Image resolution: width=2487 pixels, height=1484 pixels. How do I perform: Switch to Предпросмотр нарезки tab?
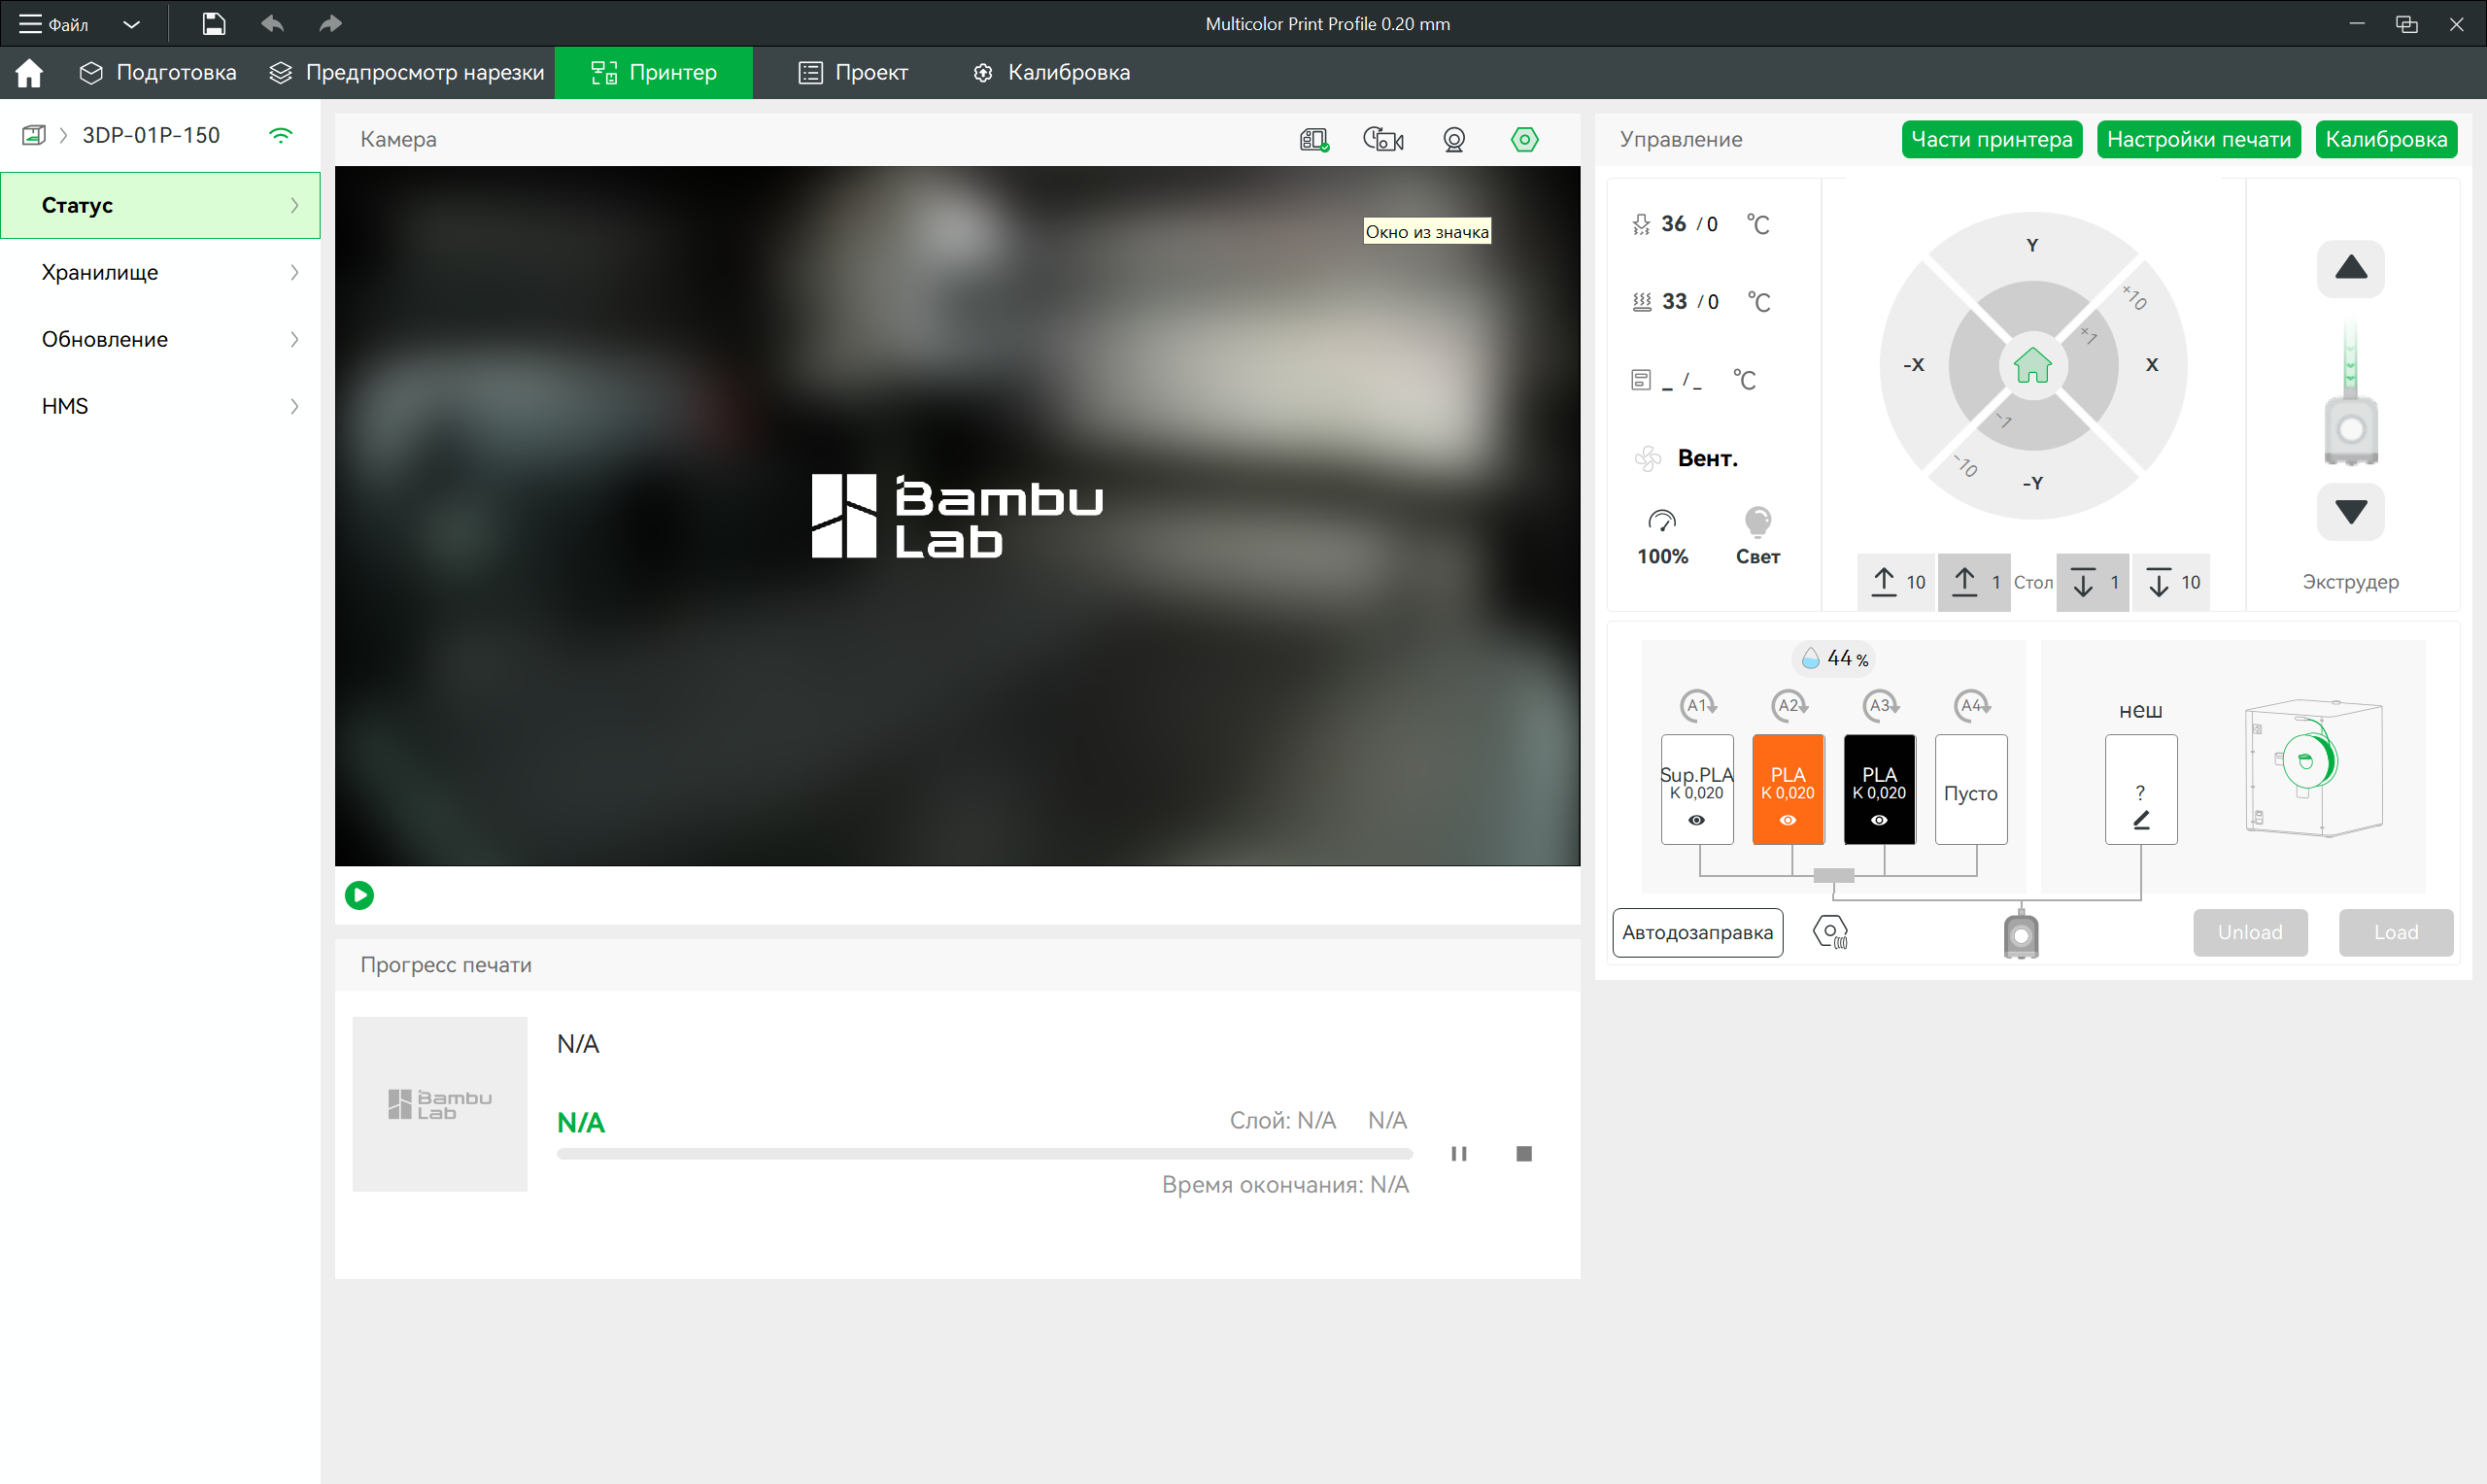point(407,72)
